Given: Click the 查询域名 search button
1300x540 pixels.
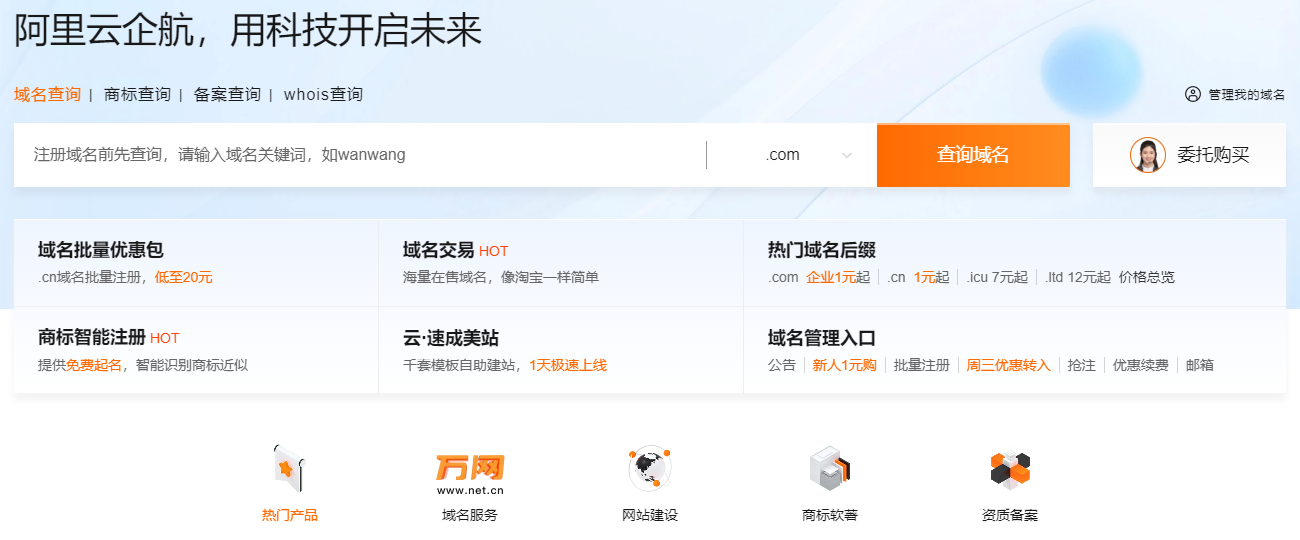Looking at the screenshot, I should 973,155.
